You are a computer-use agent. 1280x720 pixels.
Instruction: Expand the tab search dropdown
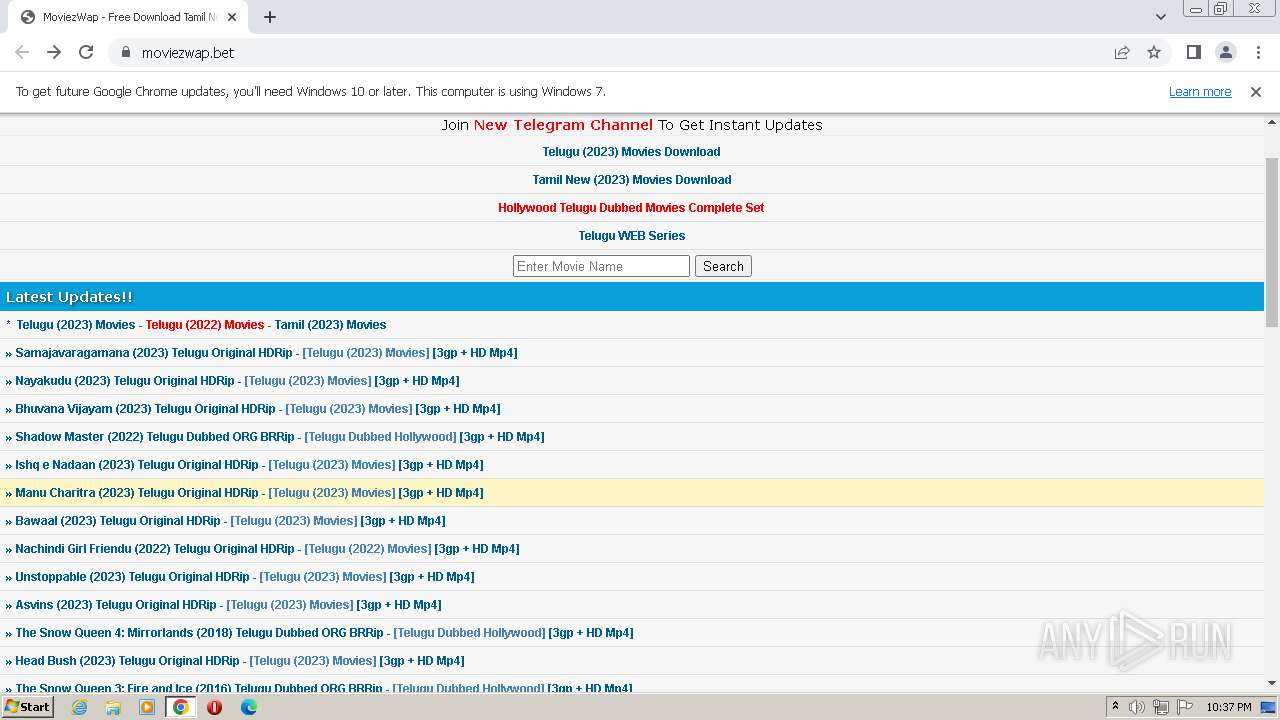[x=1160, y=17]
